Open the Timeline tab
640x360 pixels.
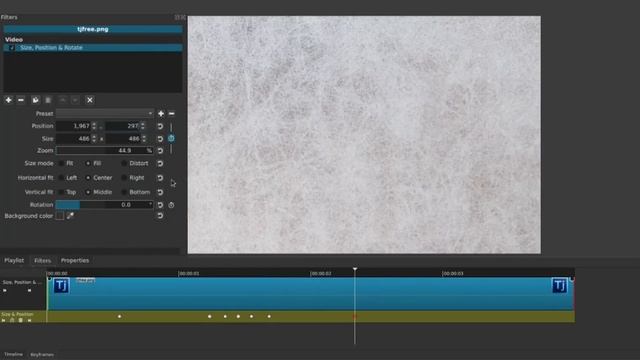[x=13, y=354]
